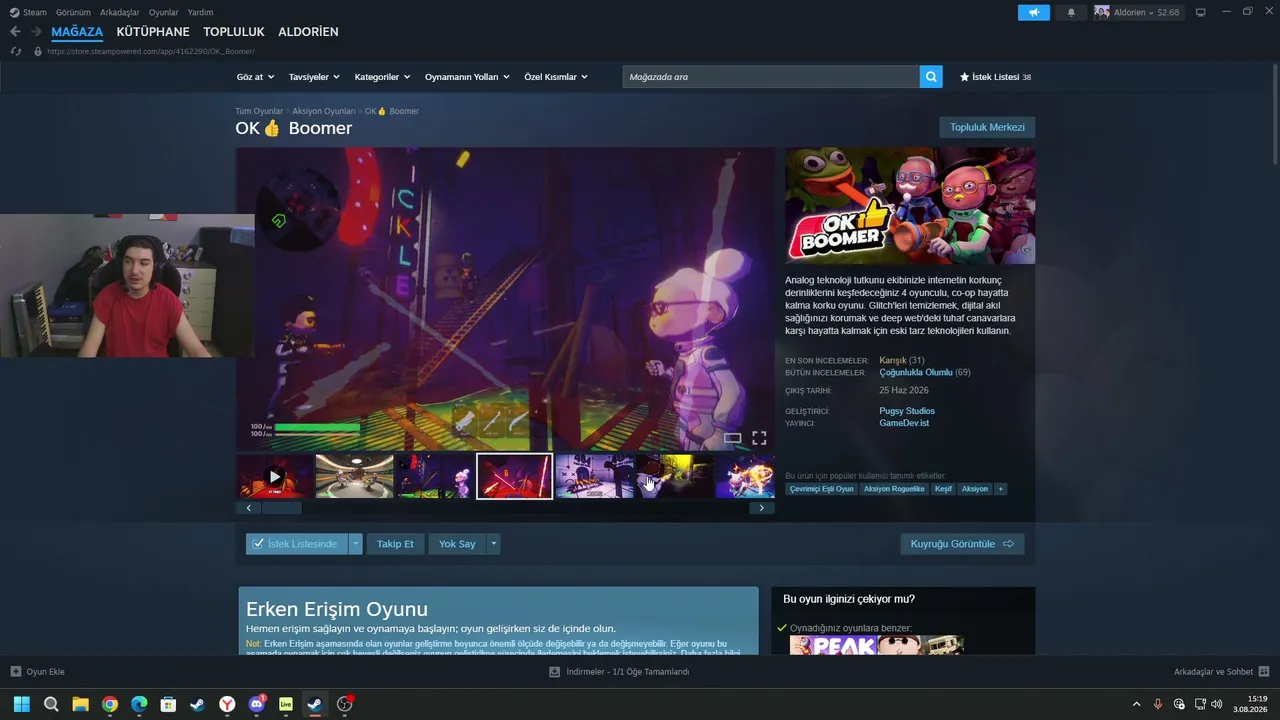
Task: Open the Görünüm menu
Action: pos(73,12)
